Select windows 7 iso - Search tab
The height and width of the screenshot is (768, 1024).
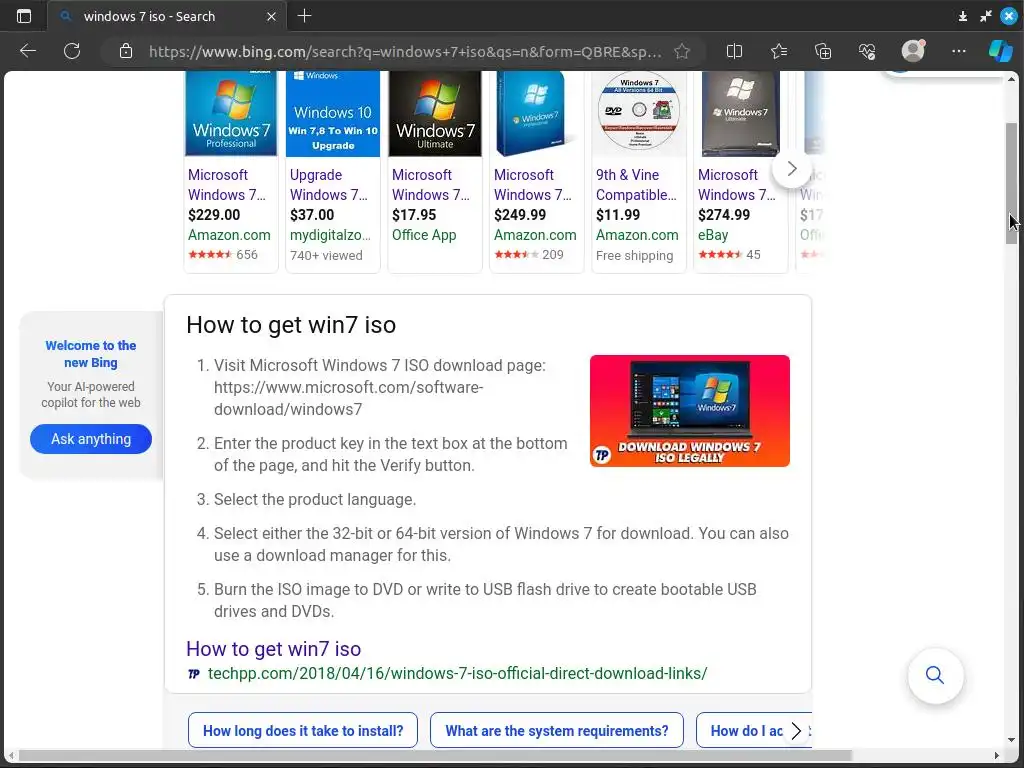pyautogui.click(x=166, y=16)
